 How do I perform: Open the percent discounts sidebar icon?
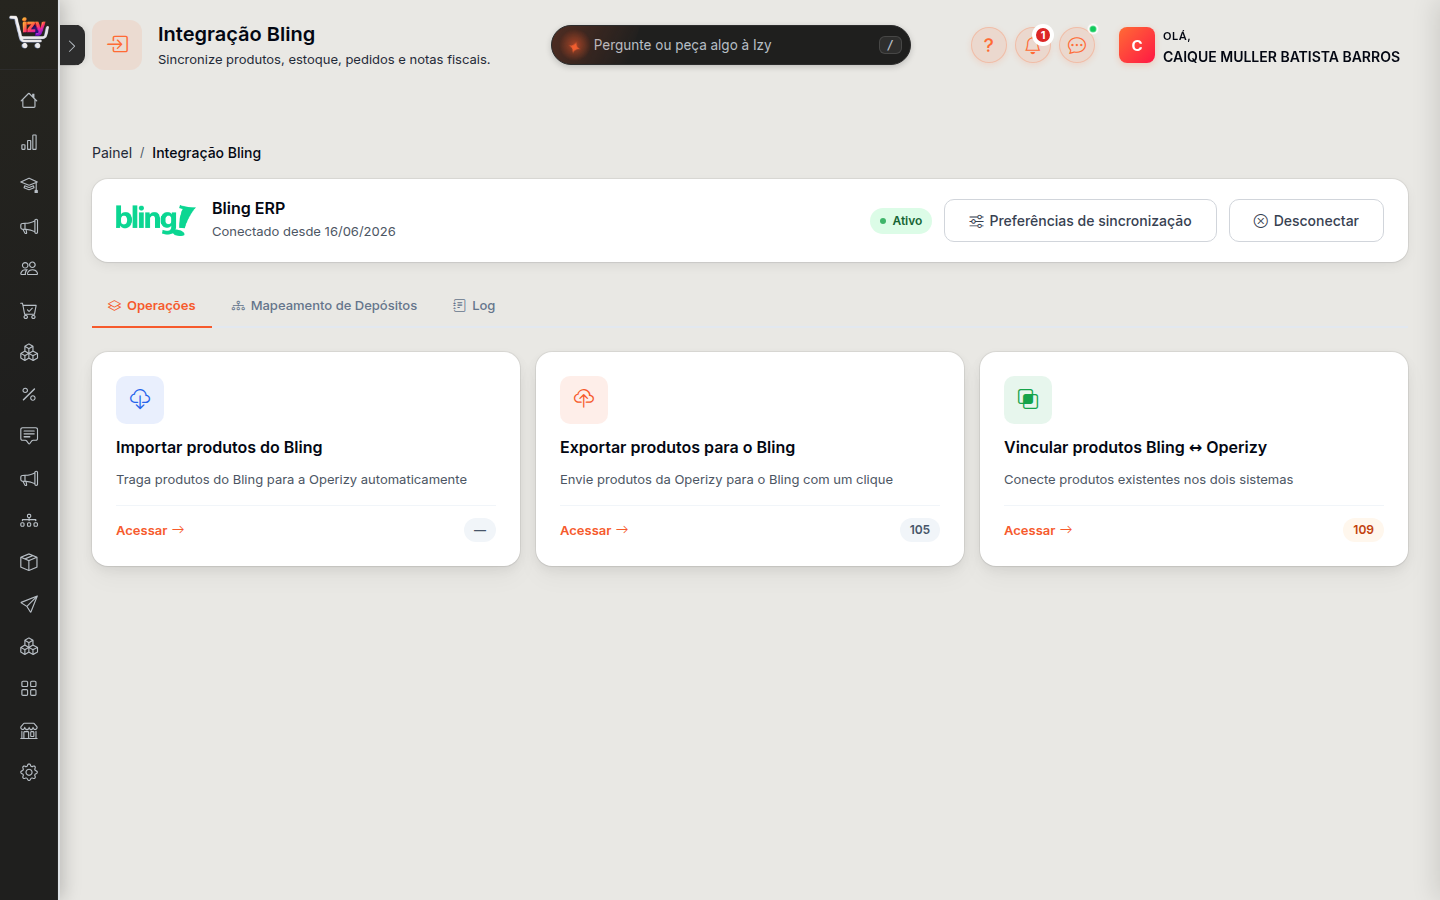29,395
